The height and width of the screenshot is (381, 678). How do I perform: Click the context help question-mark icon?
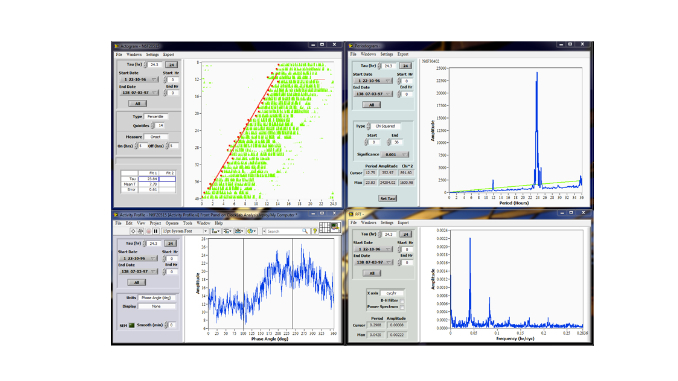(x=315, y=231)
